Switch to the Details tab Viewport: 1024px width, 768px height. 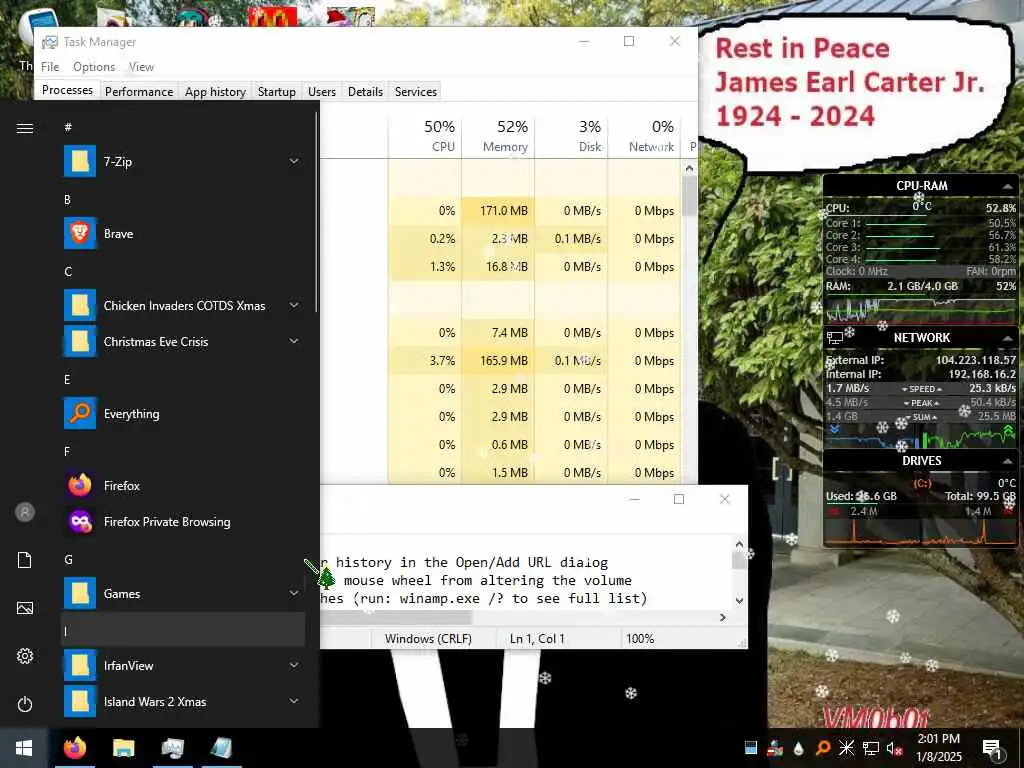point(365,91)
